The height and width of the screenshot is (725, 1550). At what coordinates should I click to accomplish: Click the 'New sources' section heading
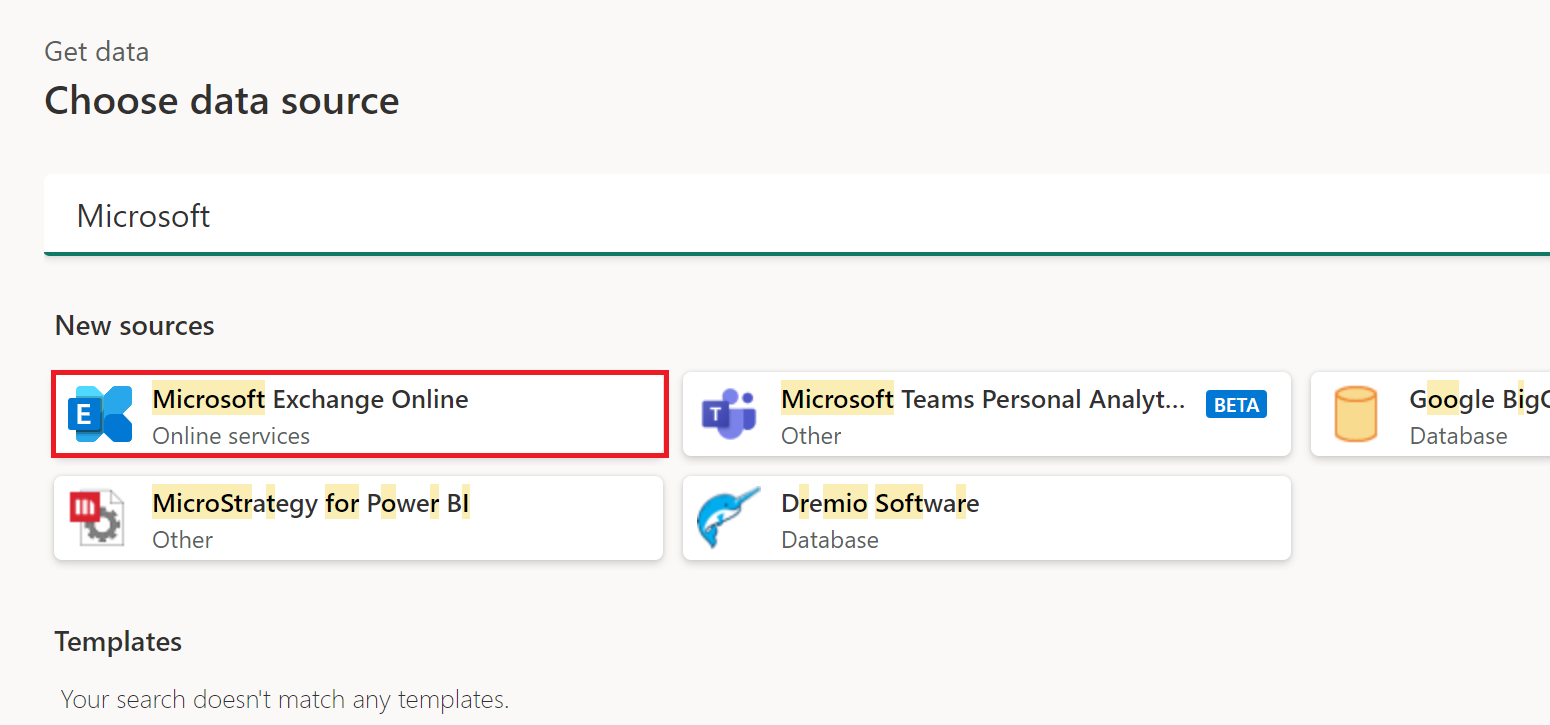coord(134,325)
